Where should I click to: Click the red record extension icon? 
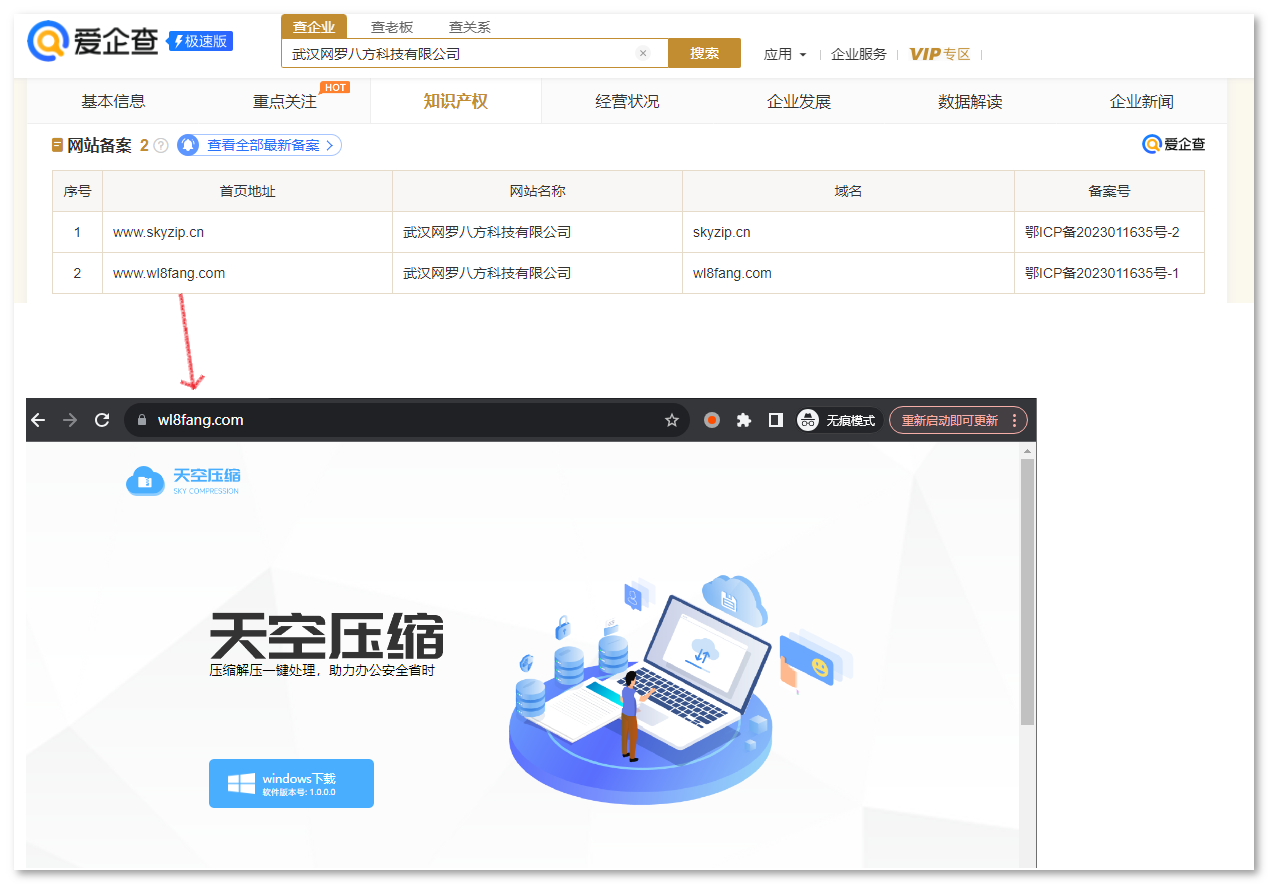coord(712,420)
